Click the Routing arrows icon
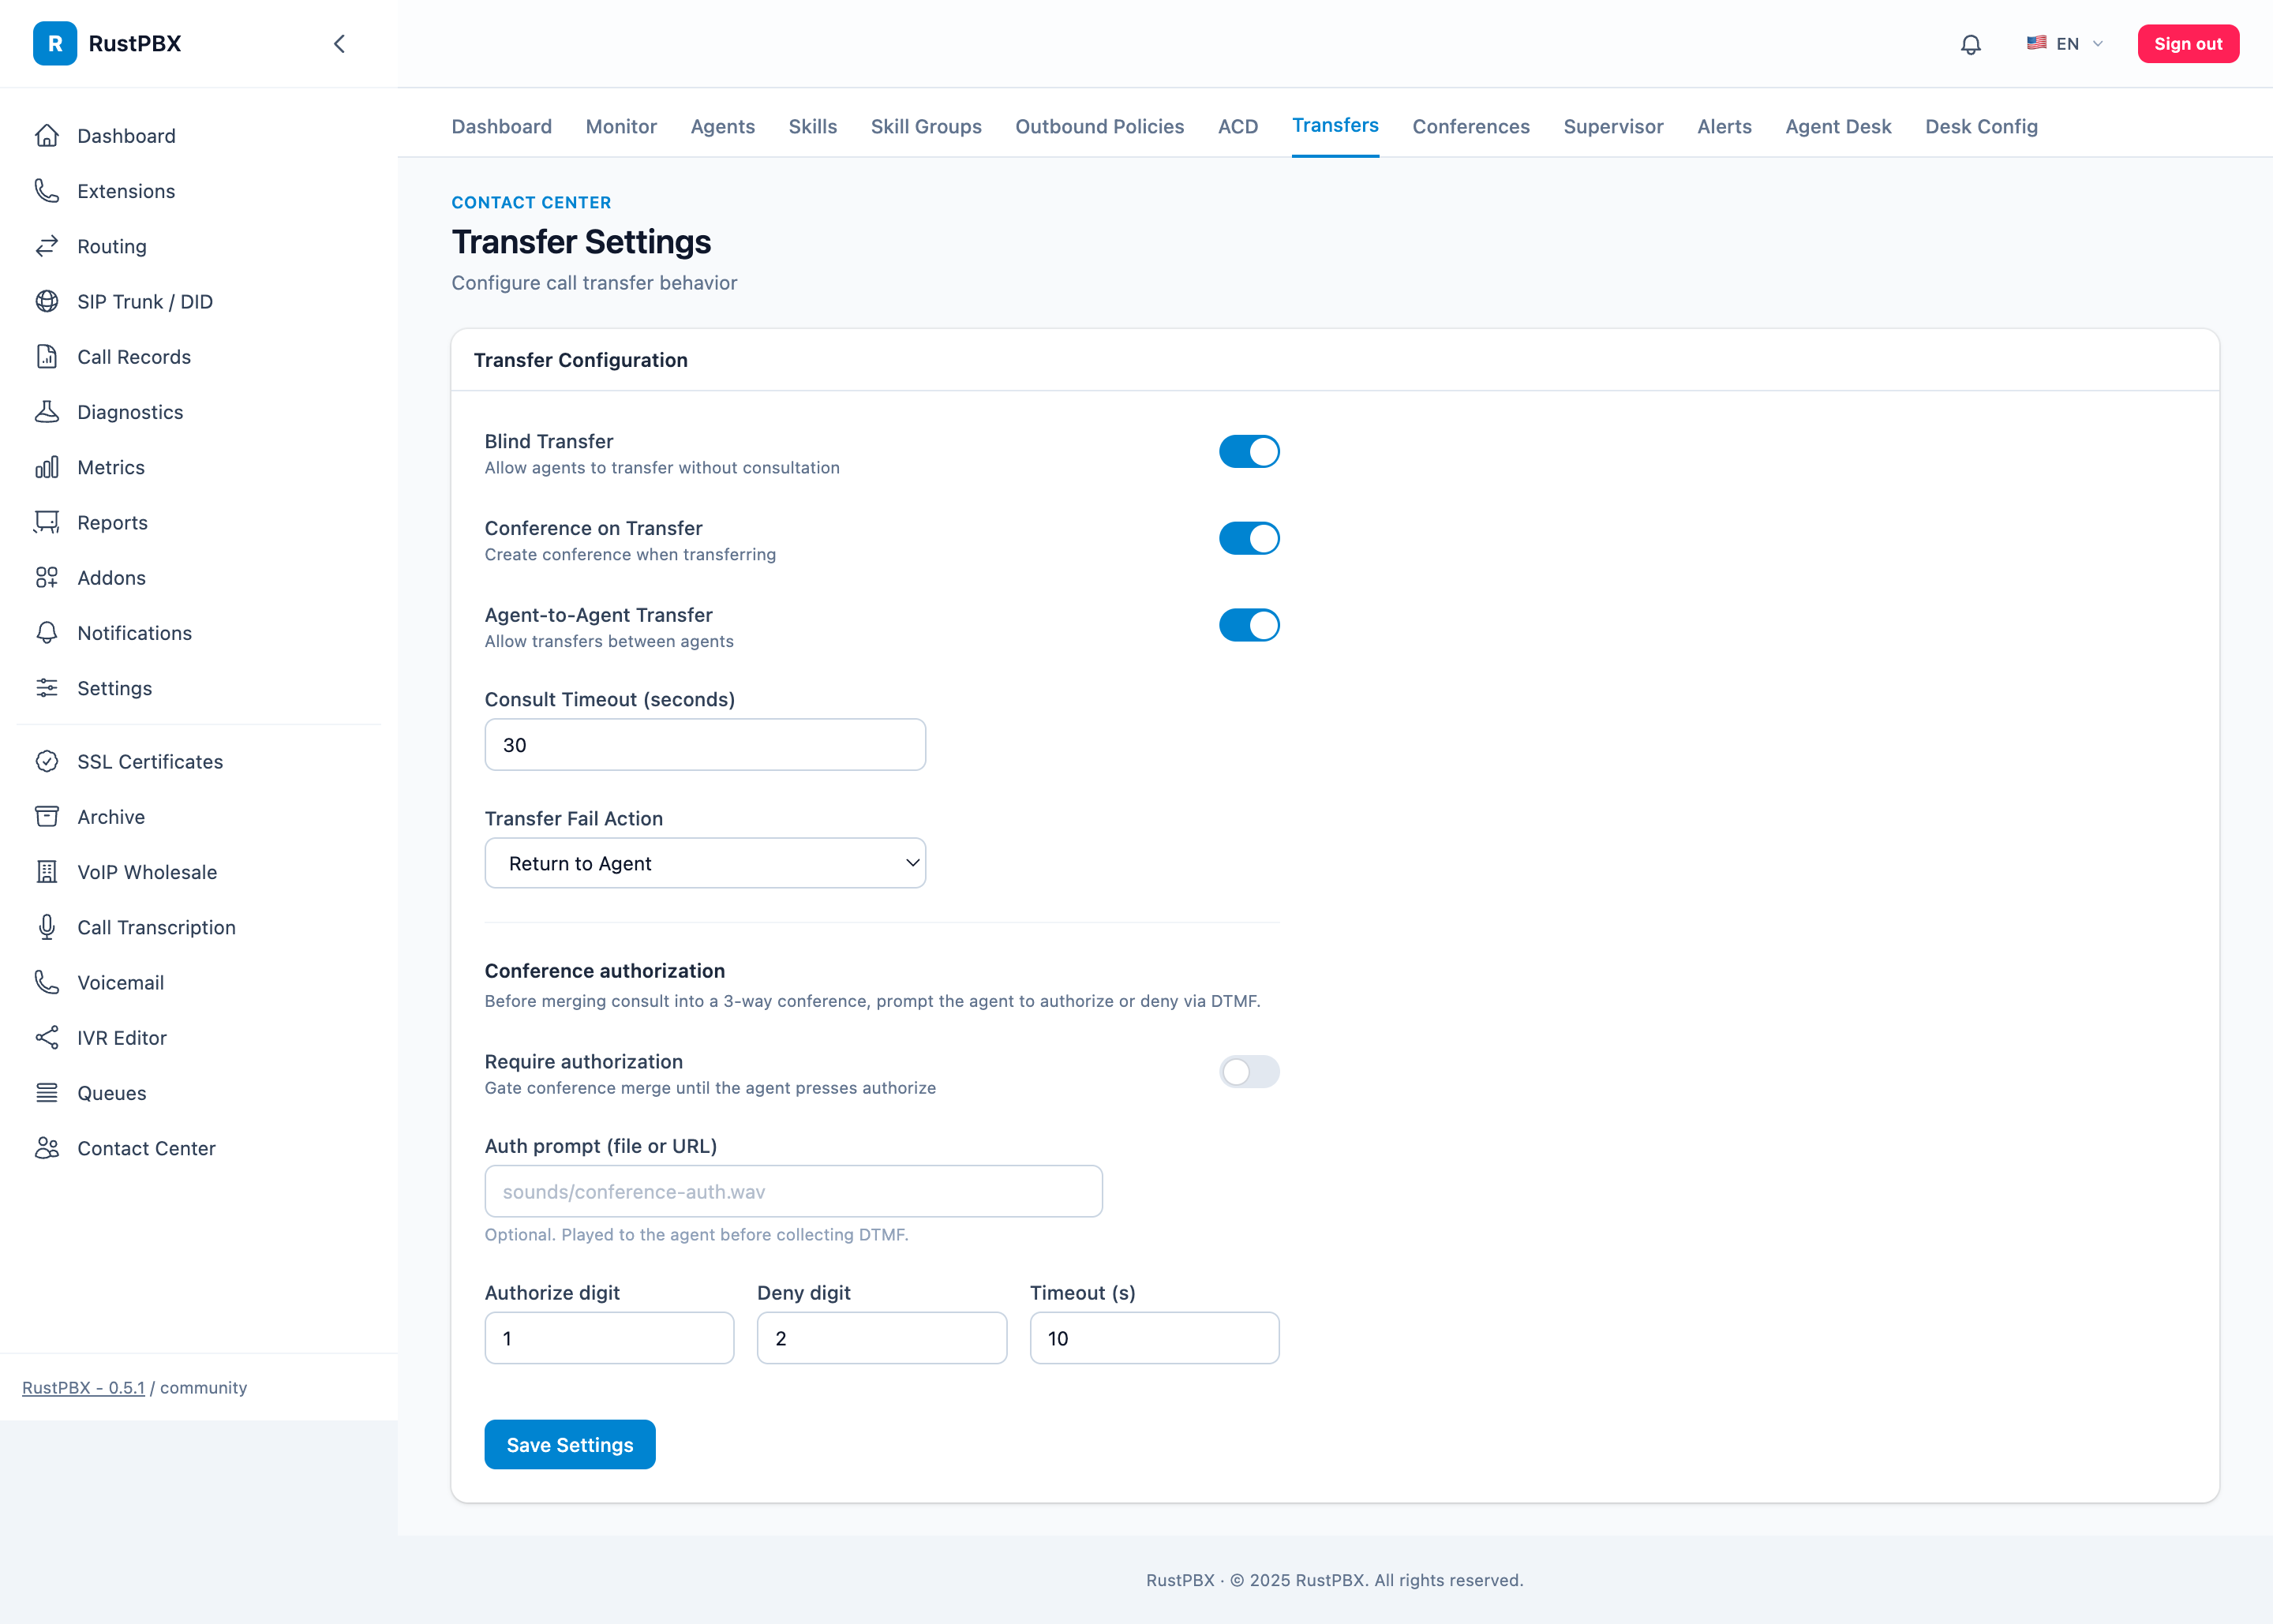The height and width of the screenshot is (1624, 2273). 47,246
